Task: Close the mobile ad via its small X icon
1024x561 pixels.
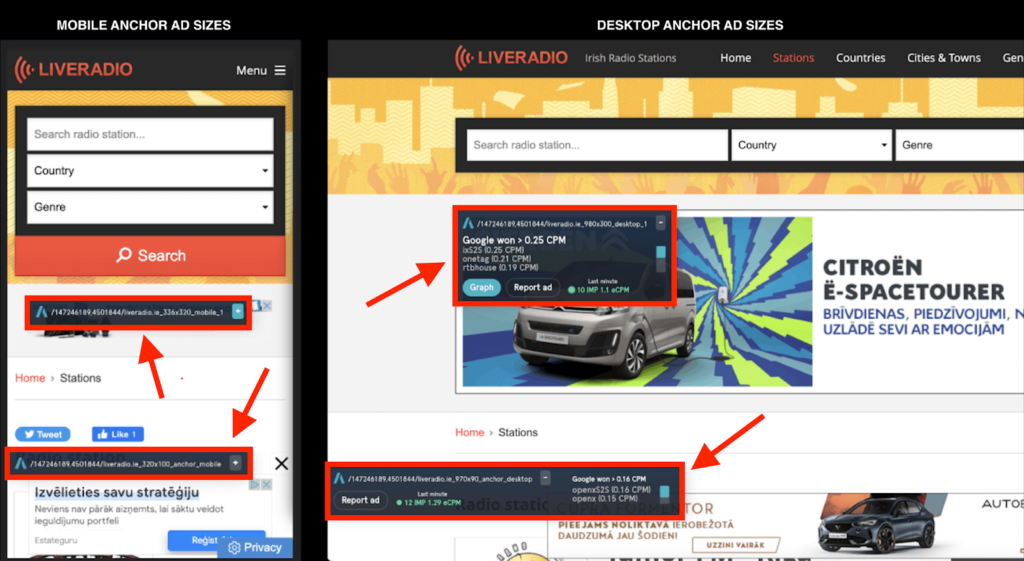Action: coord(267,306)
